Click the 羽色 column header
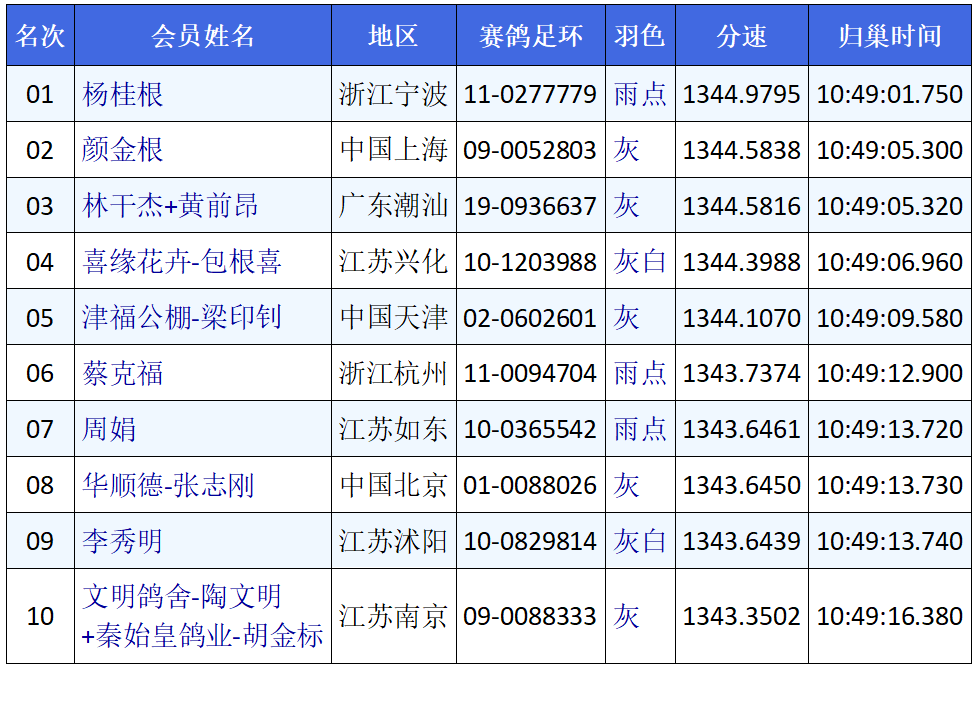 pyautogui.click(x=640, y=36)
